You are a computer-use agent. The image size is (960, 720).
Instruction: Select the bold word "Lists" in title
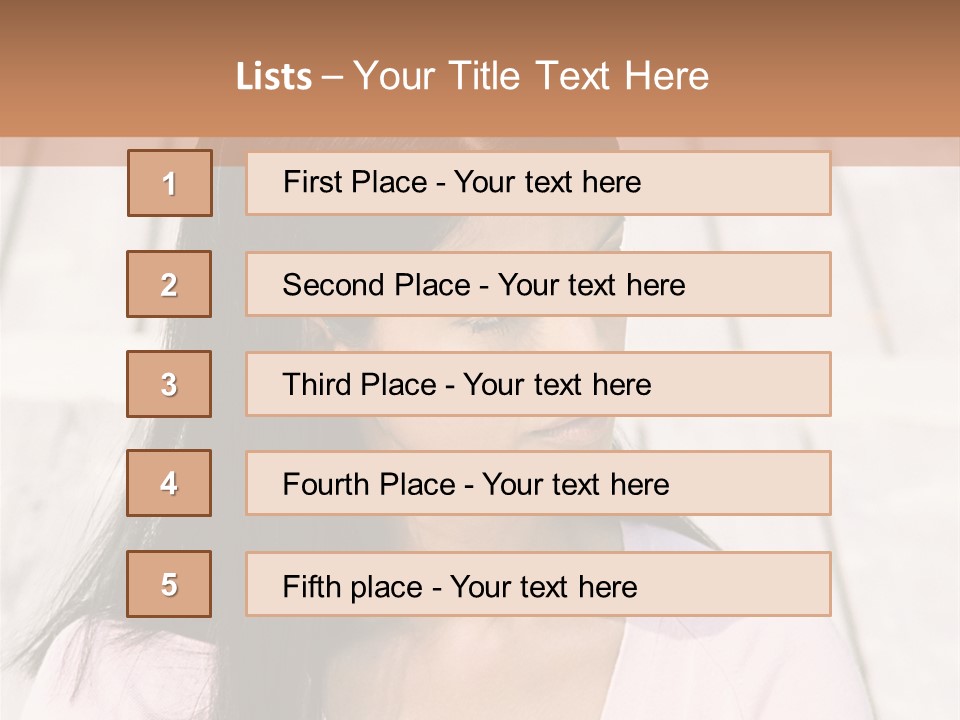[x=274, y=77]
